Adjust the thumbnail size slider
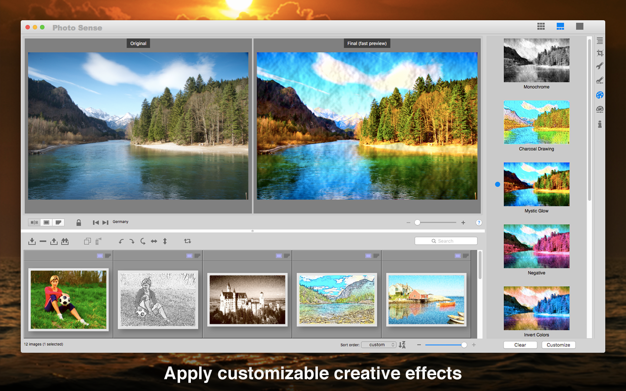The width and height of the screenshot is (626, 391). [x=446, y=345]
